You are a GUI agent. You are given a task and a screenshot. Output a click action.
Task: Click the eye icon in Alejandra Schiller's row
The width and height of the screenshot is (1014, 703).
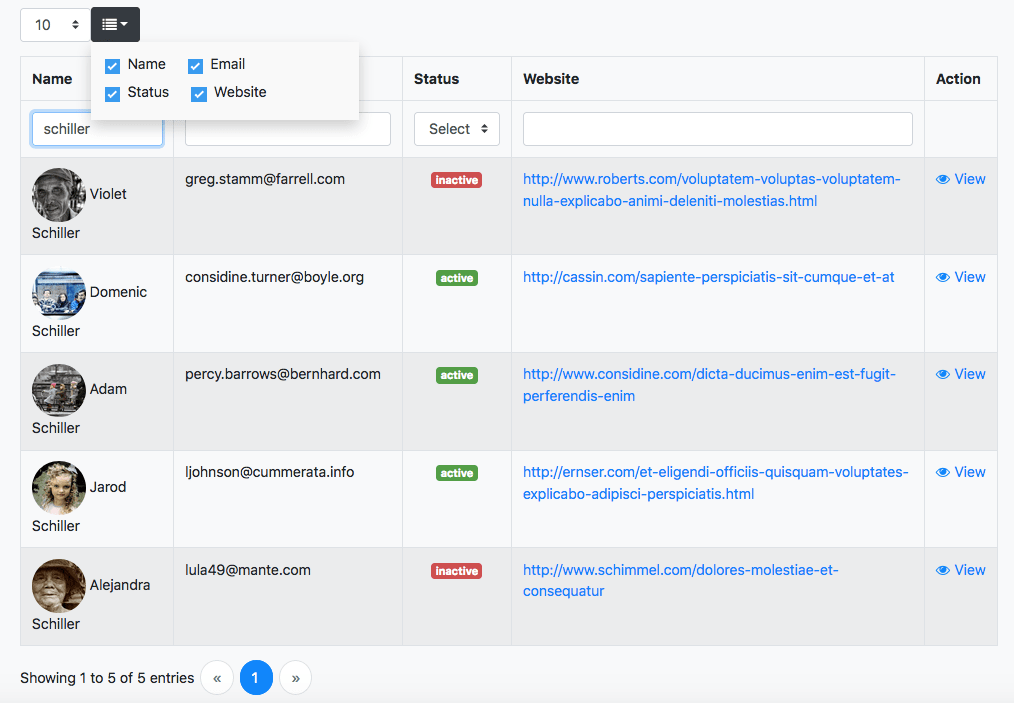[x=943, y=570]
